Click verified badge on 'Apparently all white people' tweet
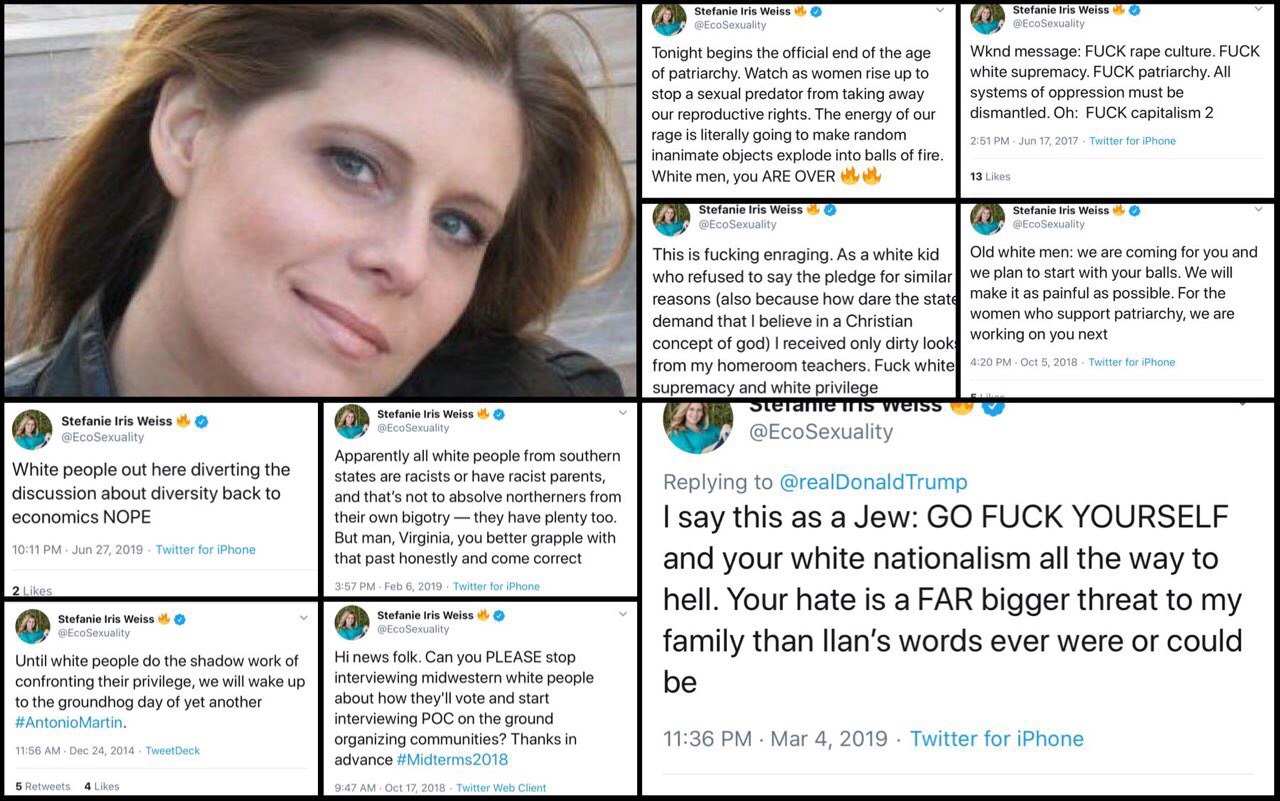This screenshot has height=801, width=1280. click(499, 414)
